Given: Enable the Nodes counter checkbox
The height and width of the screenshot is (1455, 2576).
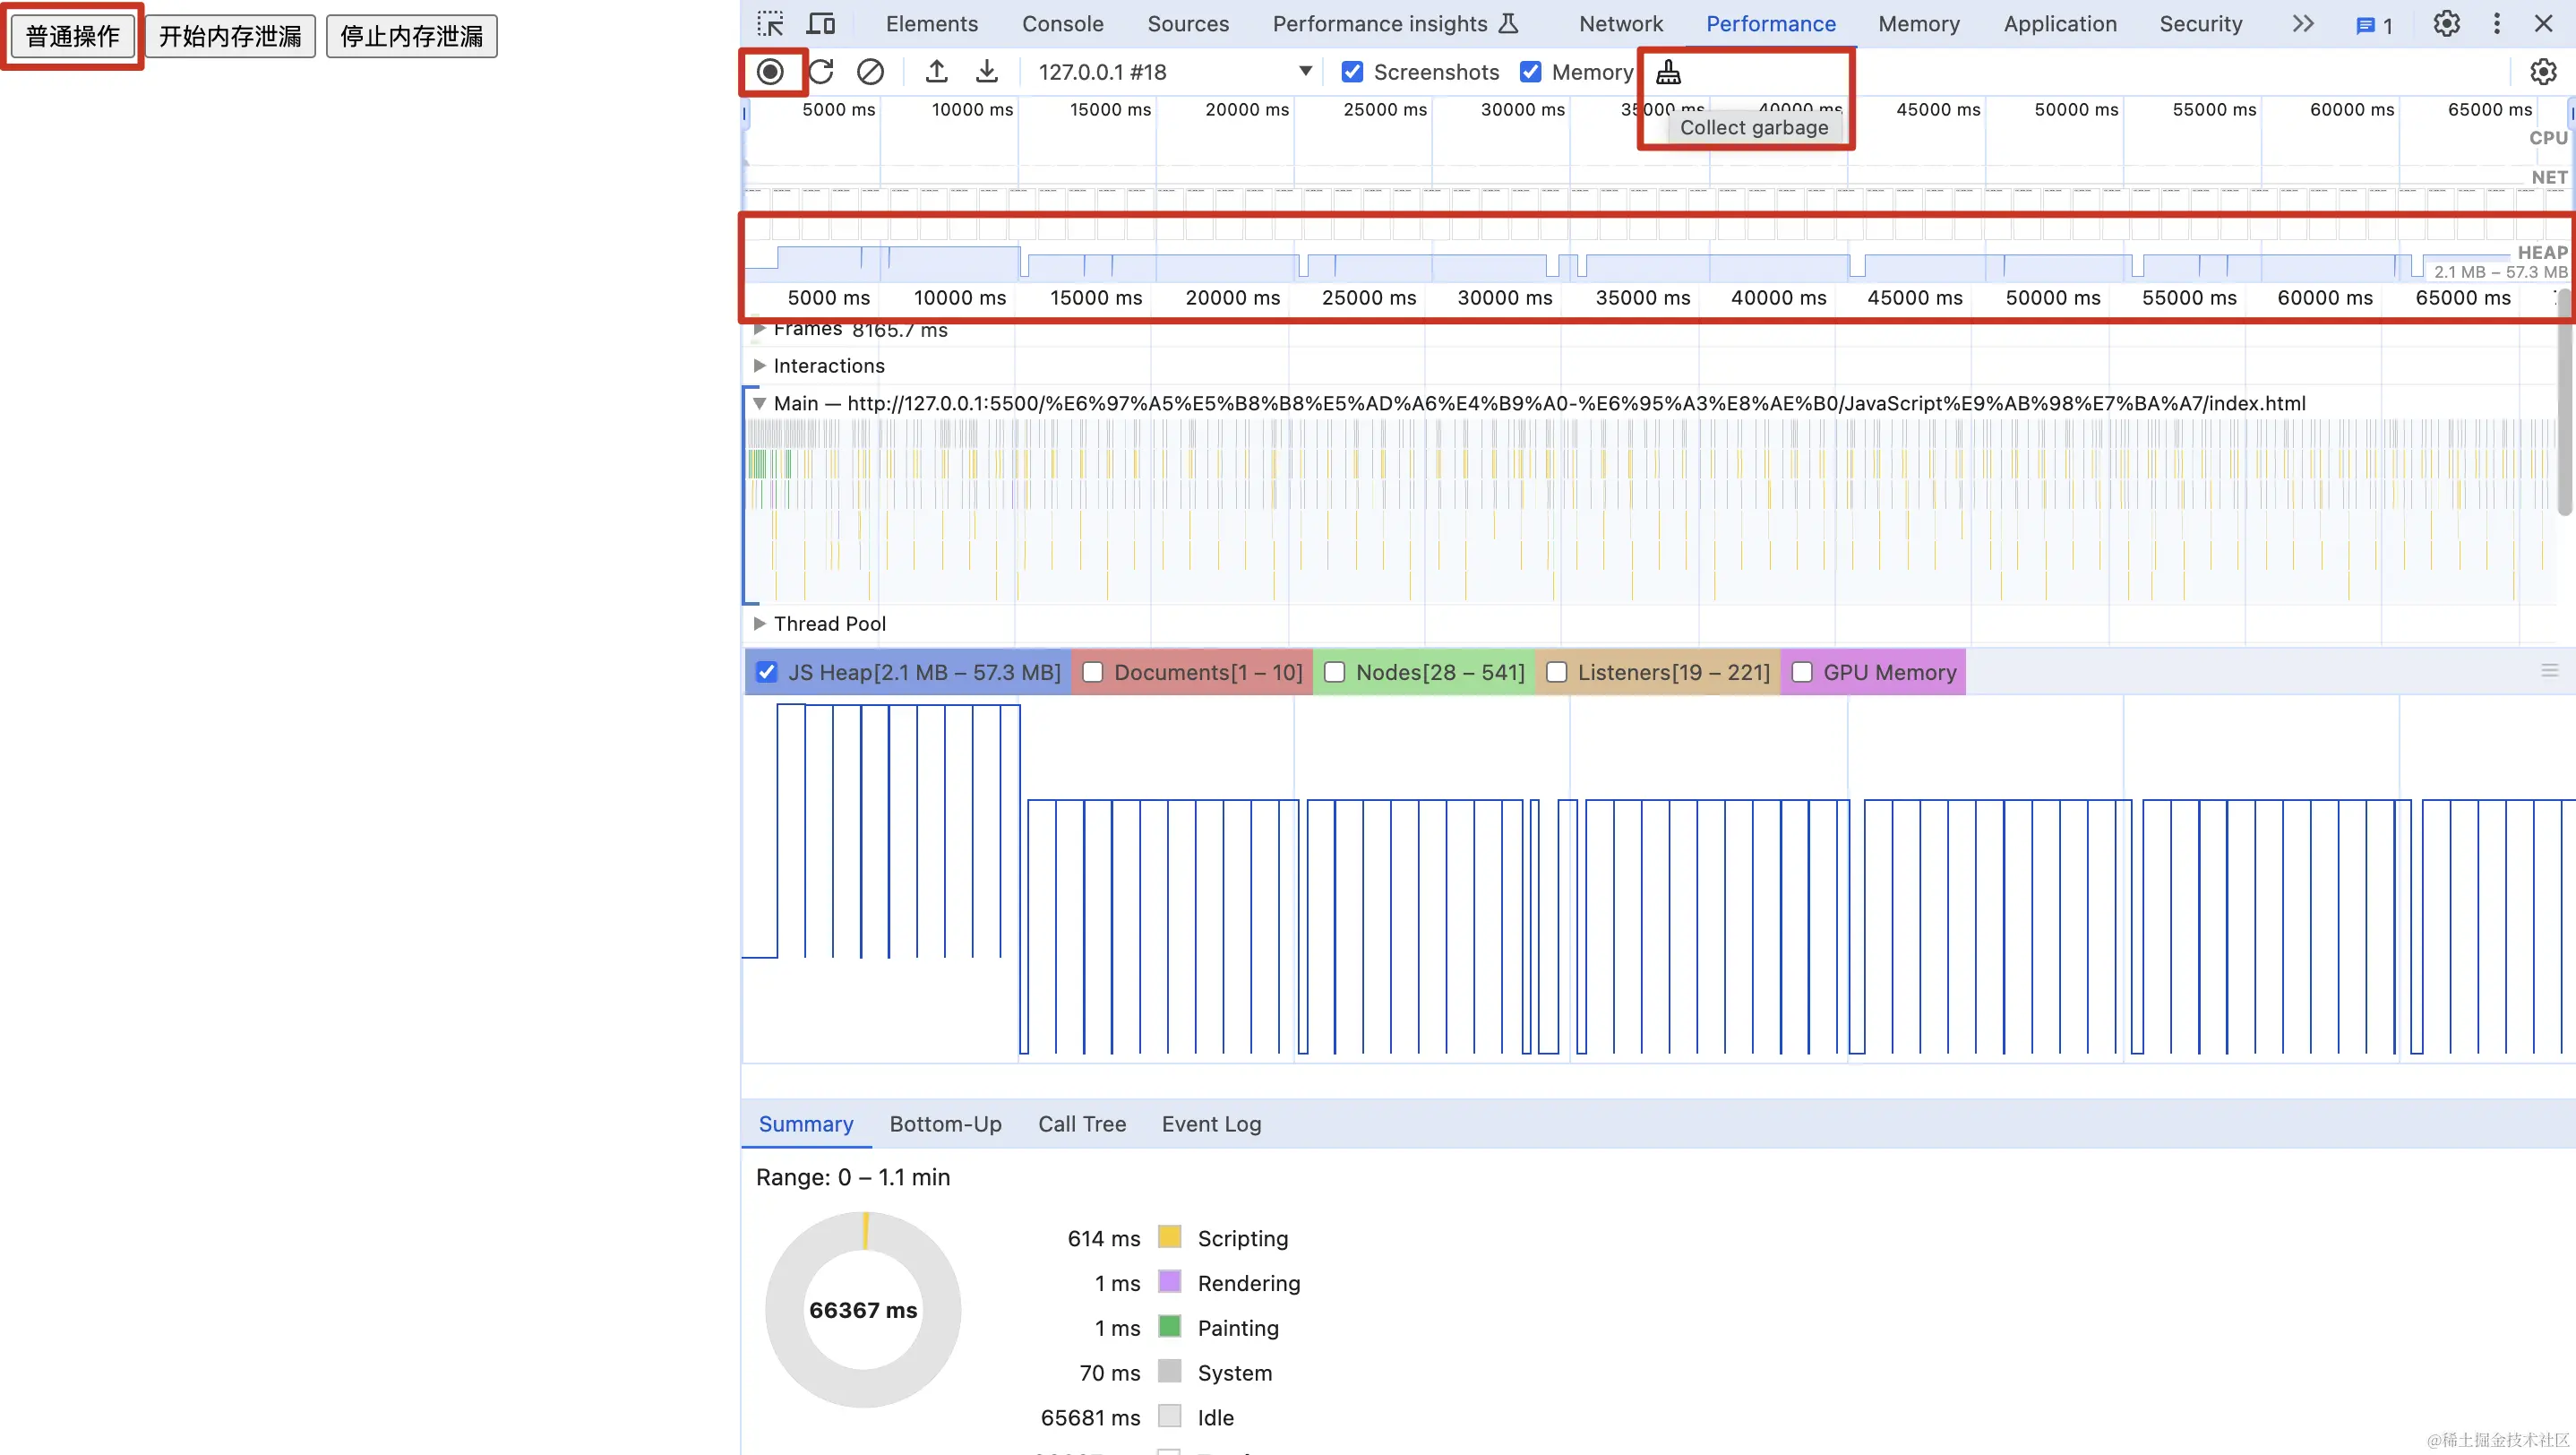Looking at the screenshot, I should 1334,673.
